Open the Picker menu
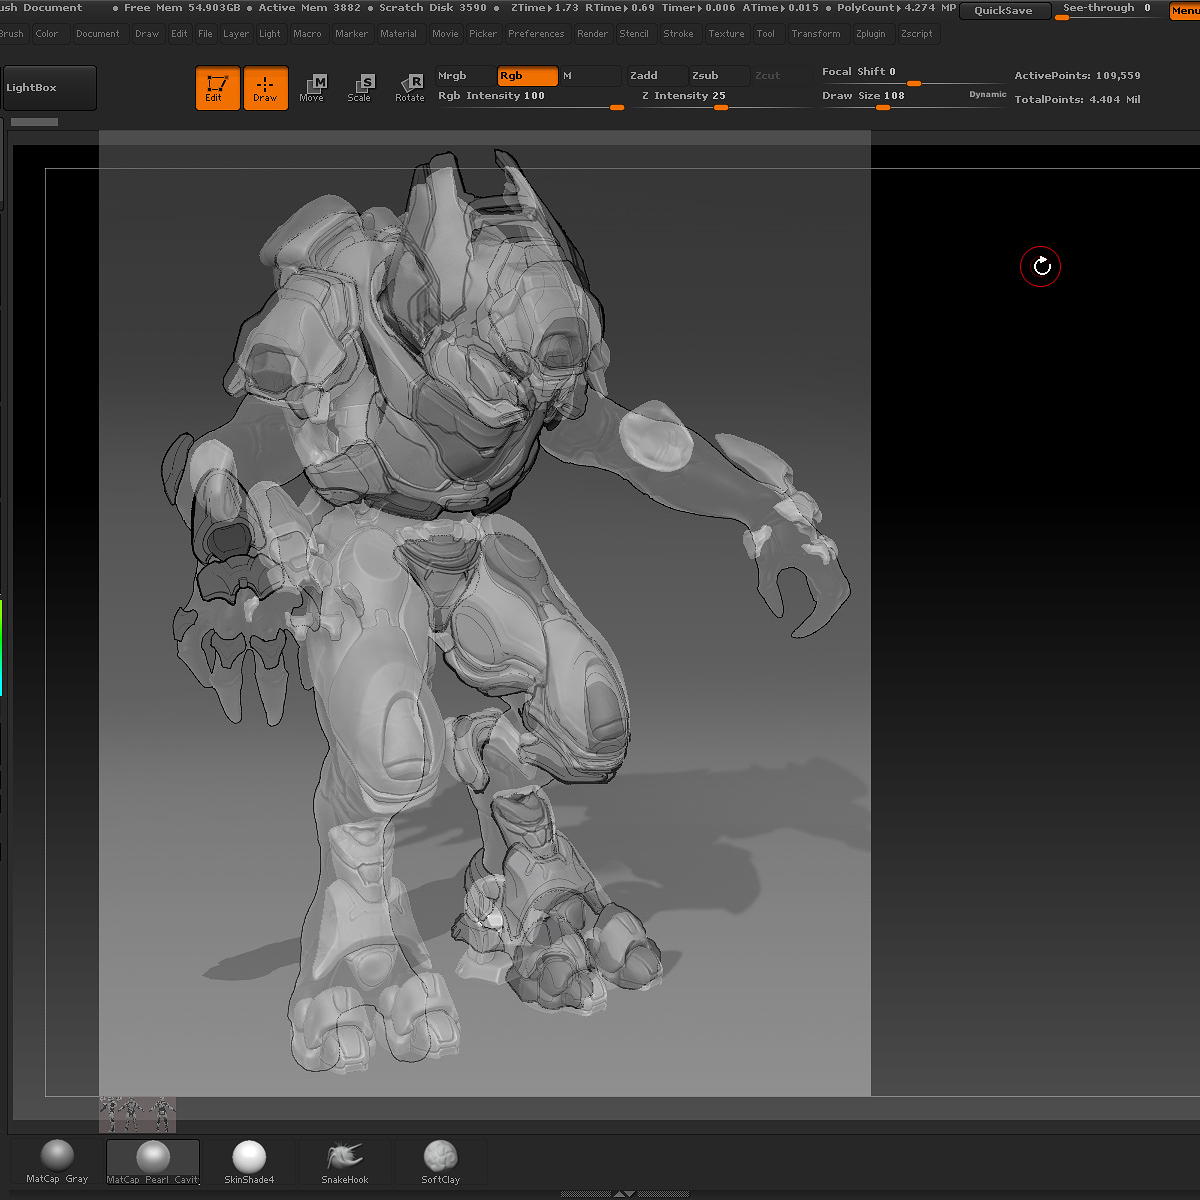The image size is (1200, 1200). click(x=484, y=34)
